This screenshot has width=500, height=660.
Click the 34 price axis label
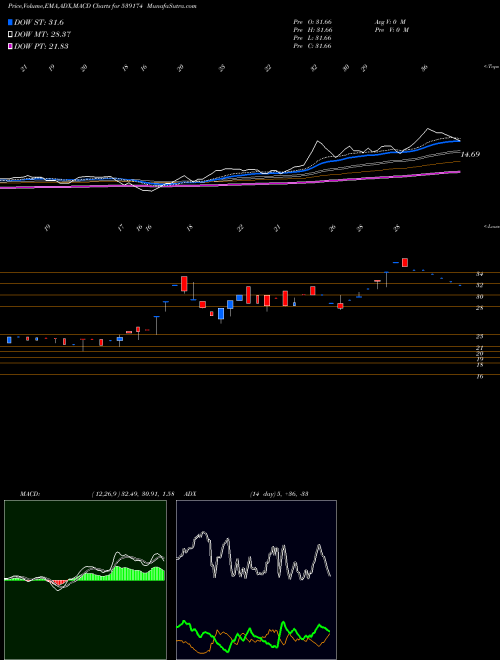[479, 274]
